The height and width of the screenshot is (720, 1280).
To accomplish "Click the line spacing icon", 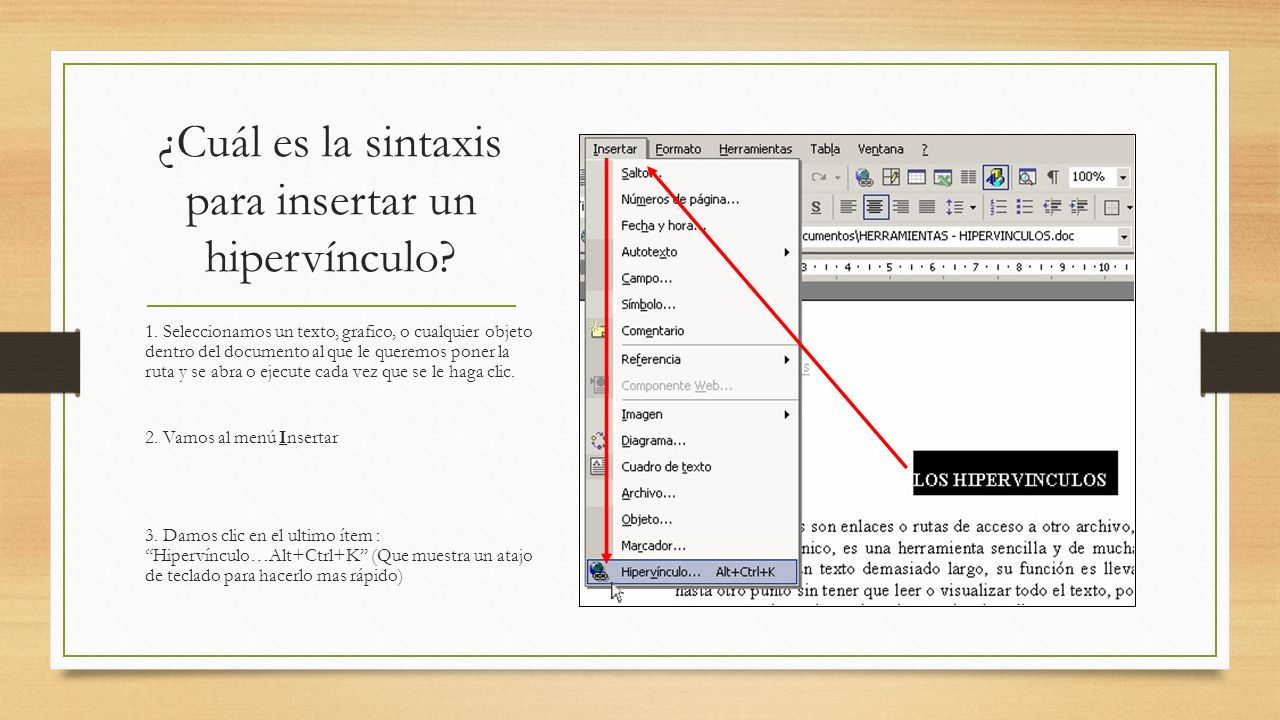I will [x=953, y=207].
